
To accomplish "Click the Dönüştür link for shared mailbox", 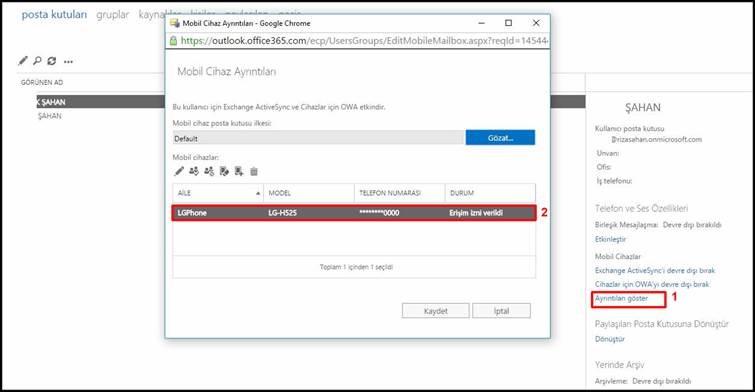I will (x=610, y=339).
